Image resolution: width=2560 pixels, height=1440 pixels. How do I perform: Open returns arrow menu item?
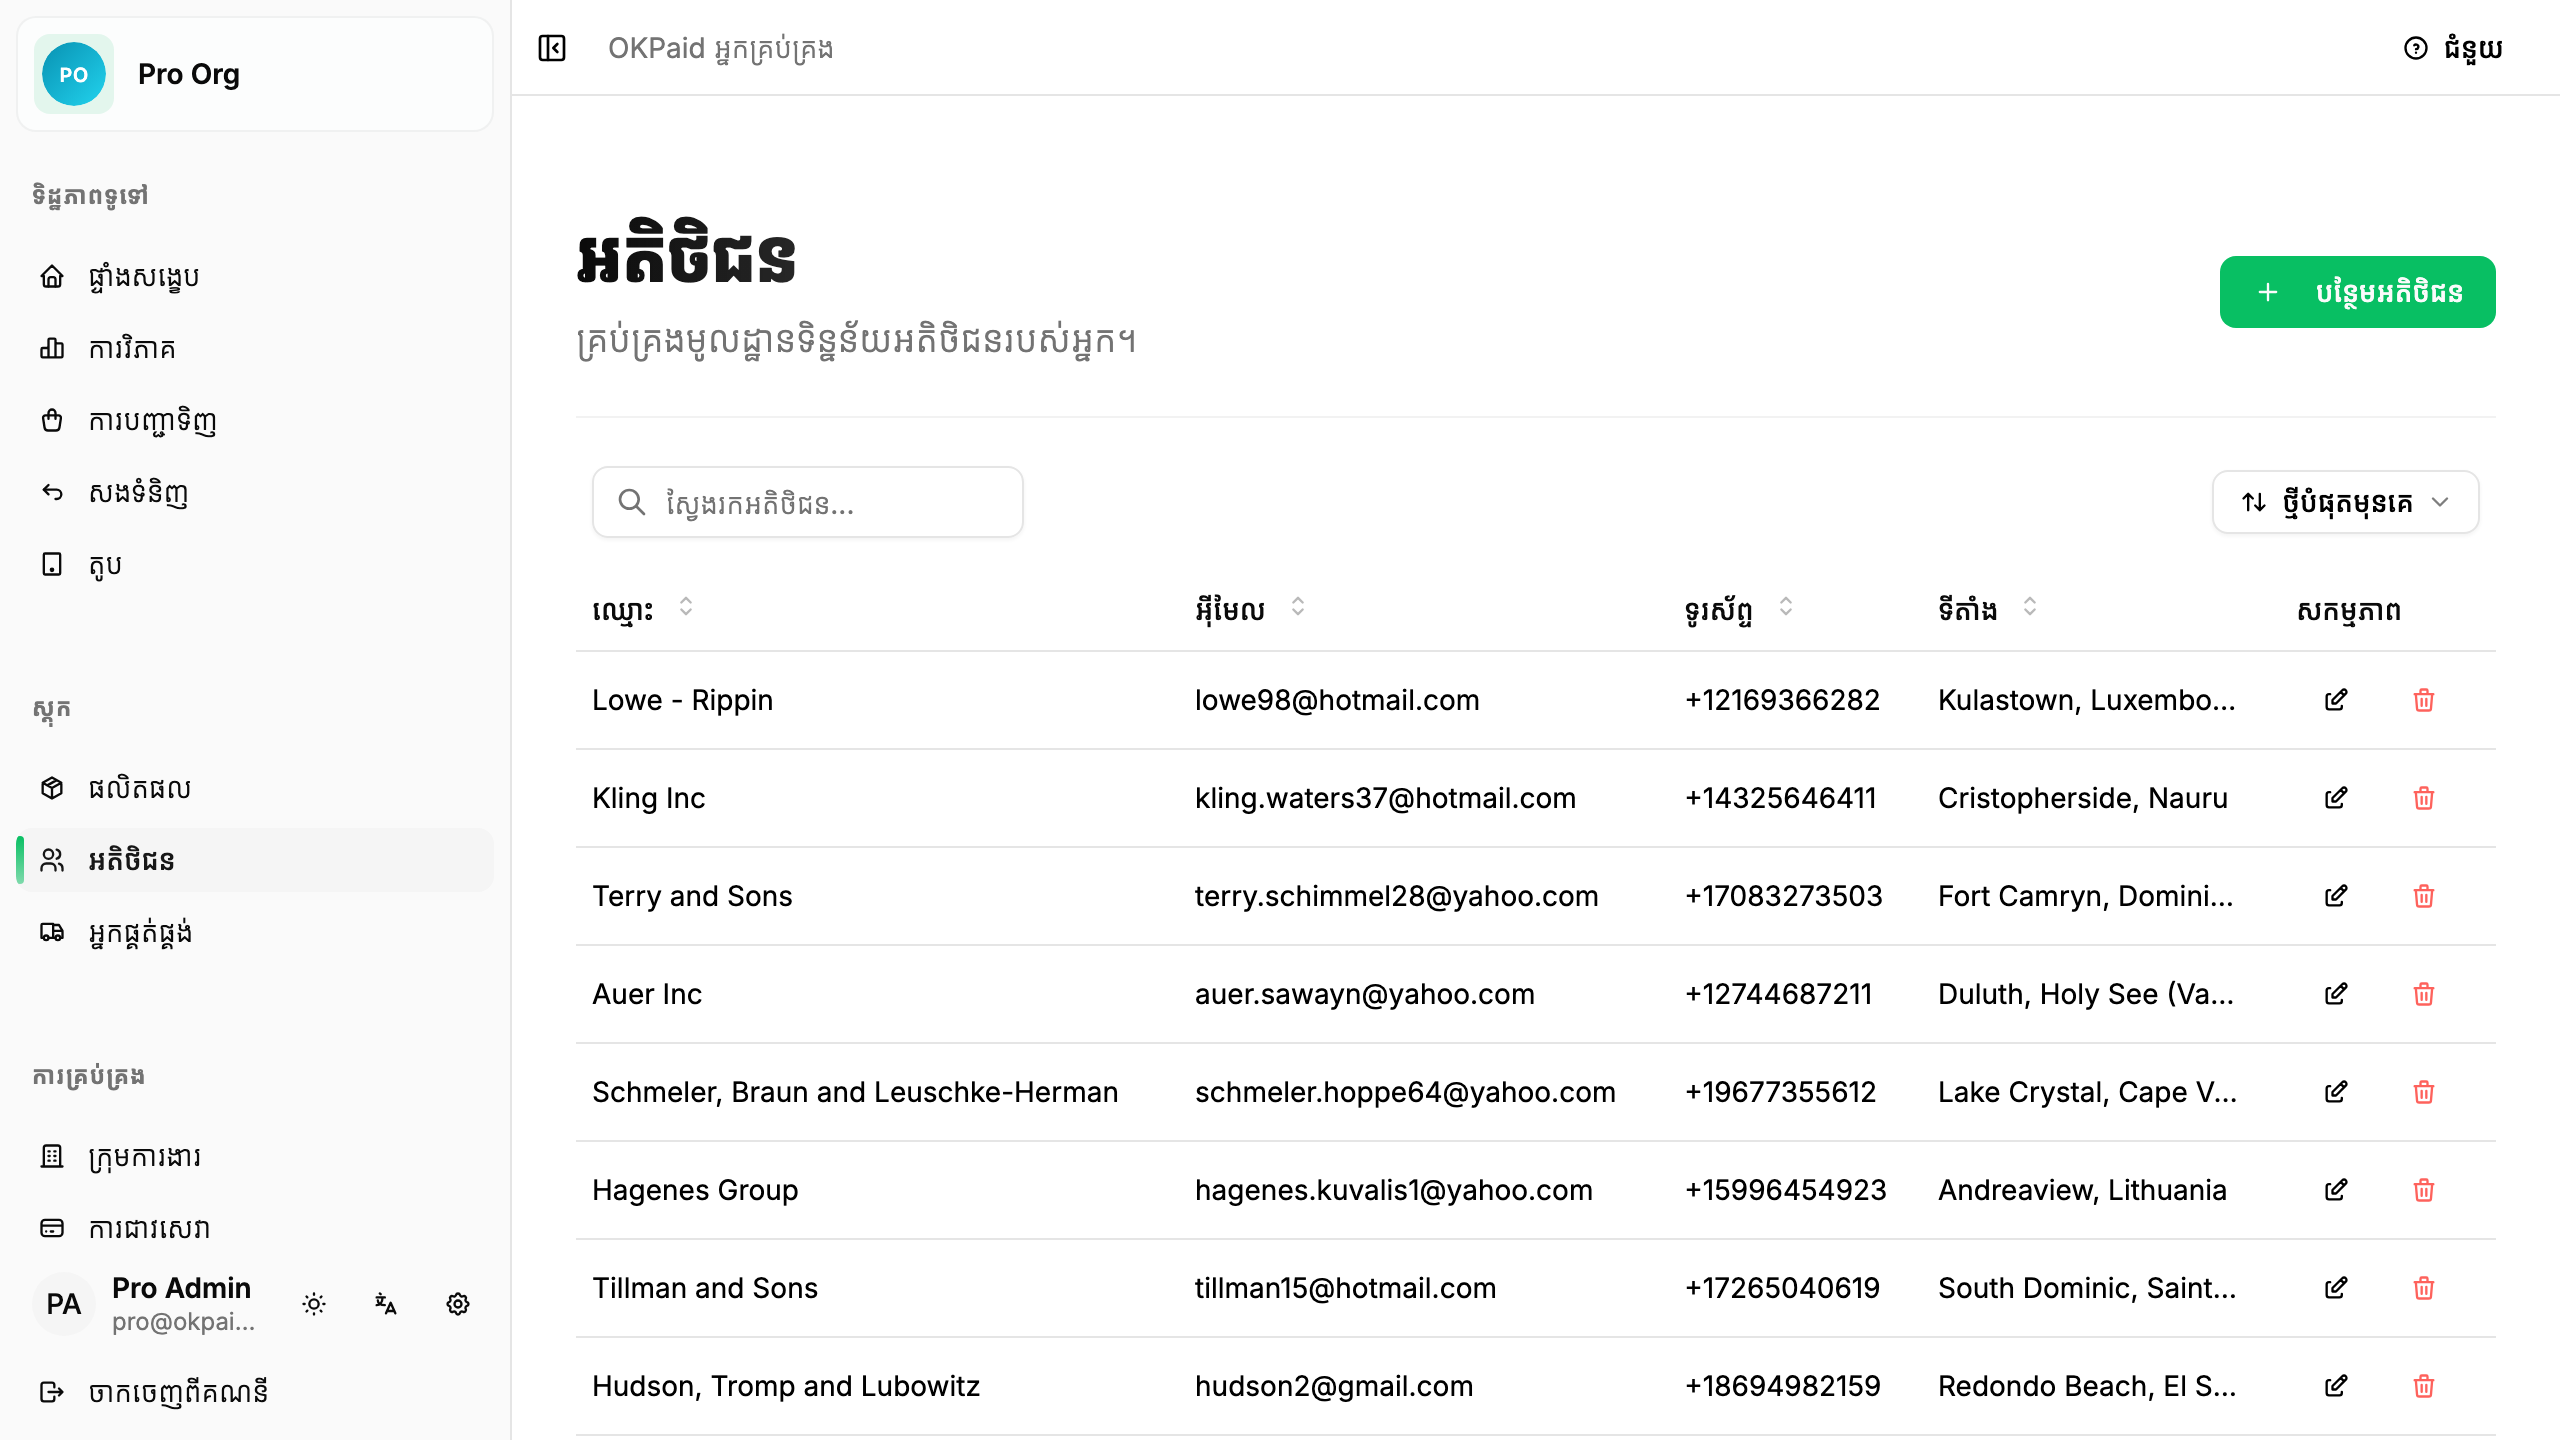click(x=255, y=492)
